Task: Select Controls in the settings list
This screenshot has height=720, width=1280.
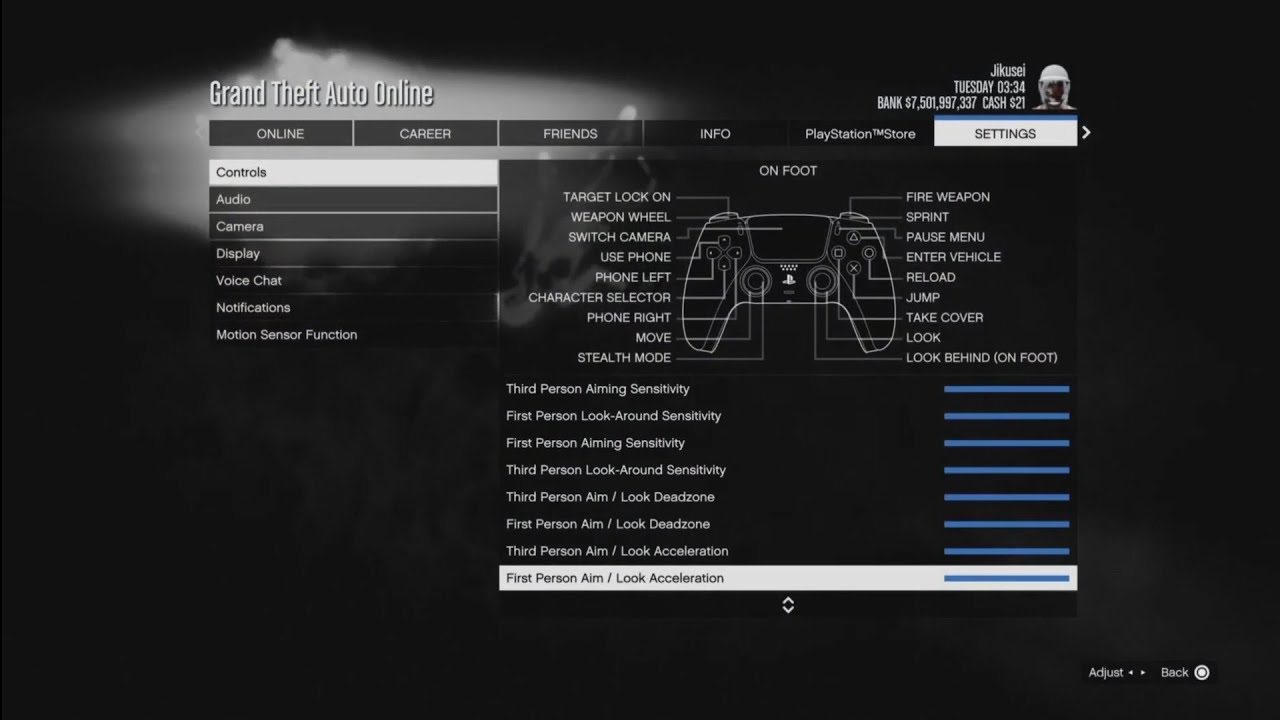Action: click(353, 172)
